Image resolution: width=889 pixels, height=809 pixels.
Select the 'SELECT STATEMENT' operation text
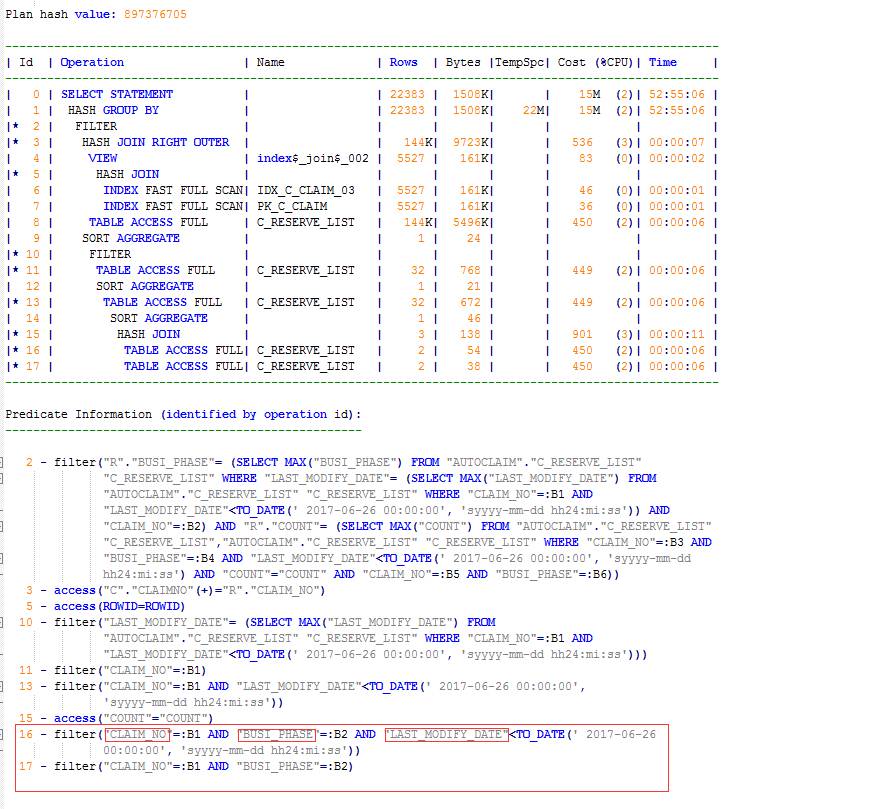tap(117, 94)
